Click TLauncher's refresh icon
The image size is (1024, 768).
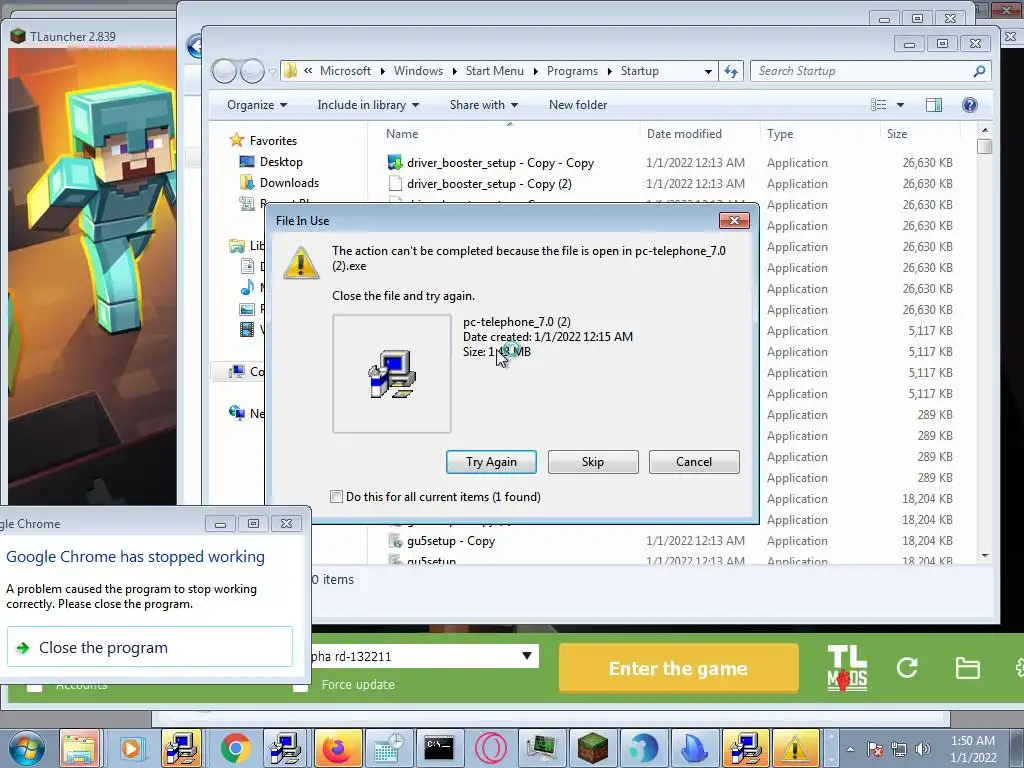907,668
